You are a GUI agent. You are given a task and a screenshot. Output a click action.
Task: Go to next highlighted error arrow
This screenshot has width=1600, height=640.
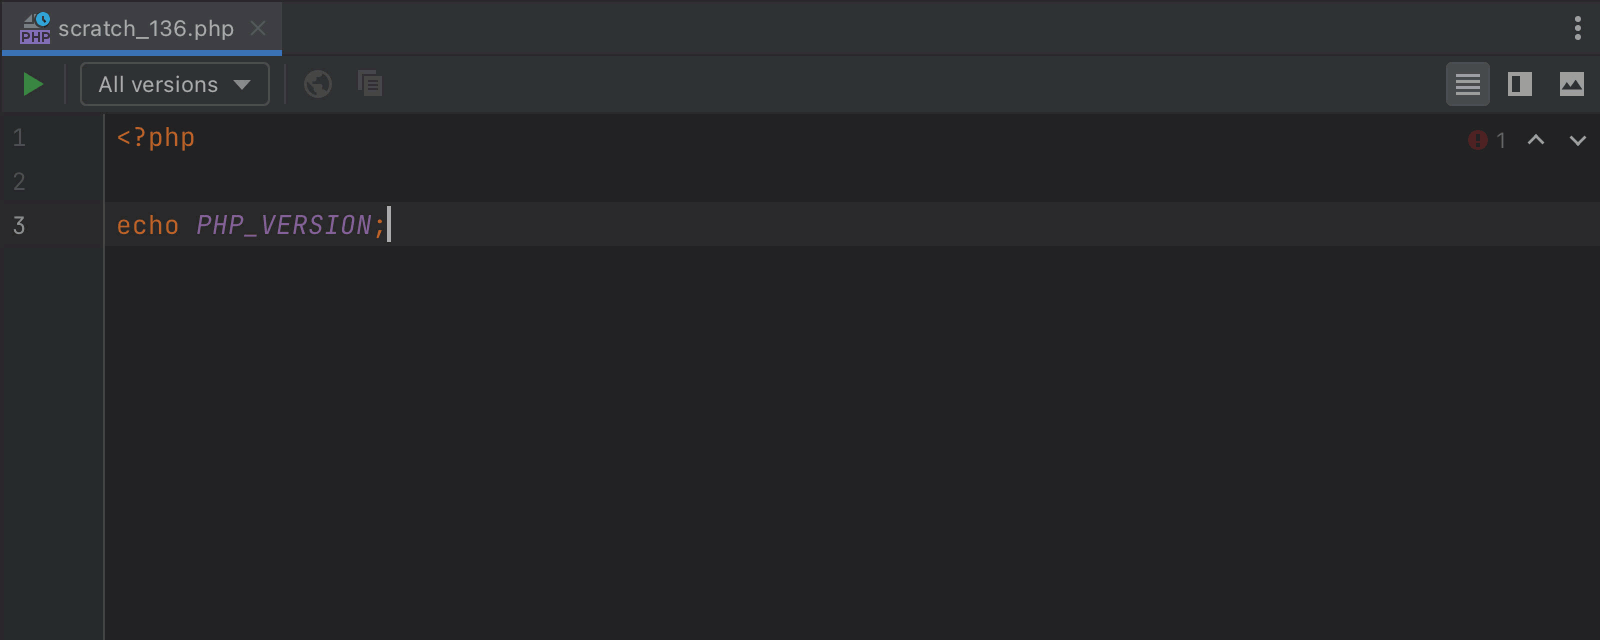1578,140
